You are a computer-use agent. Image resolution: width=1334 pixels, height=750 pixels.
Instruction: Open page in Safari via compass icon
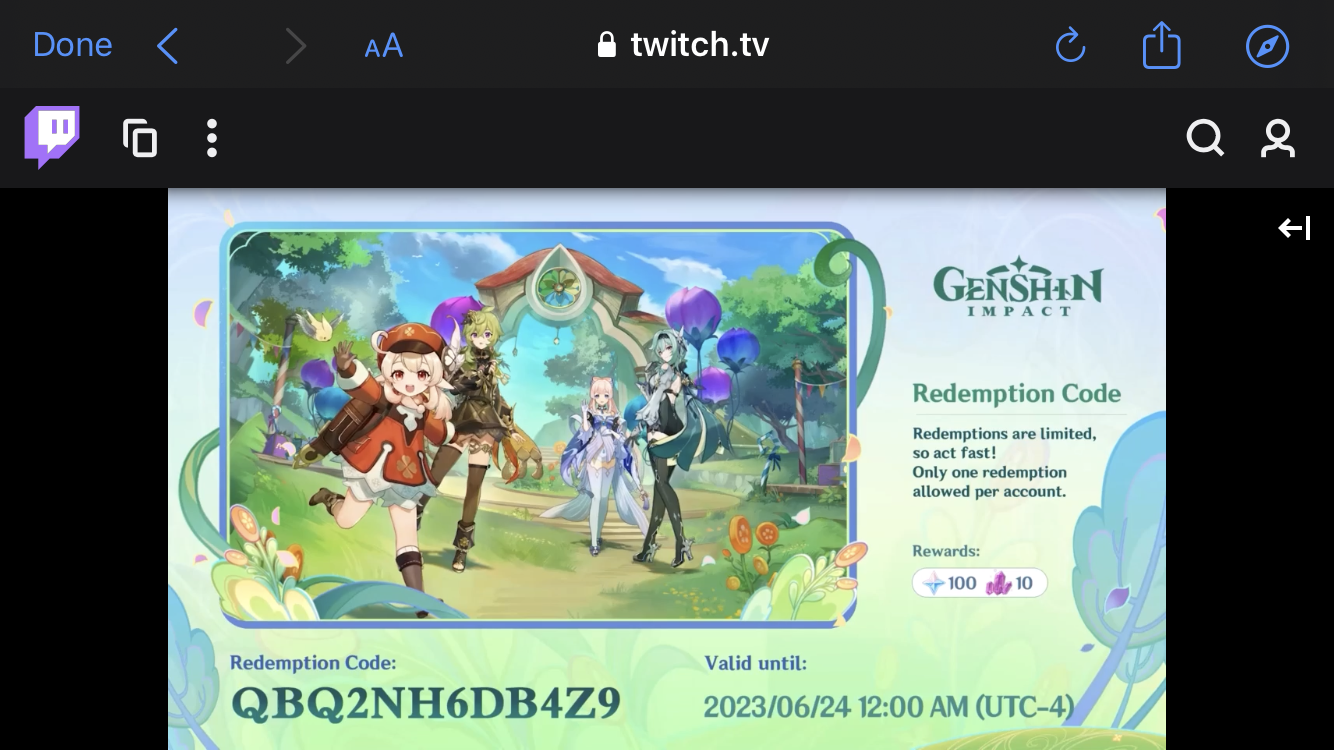1267,45
